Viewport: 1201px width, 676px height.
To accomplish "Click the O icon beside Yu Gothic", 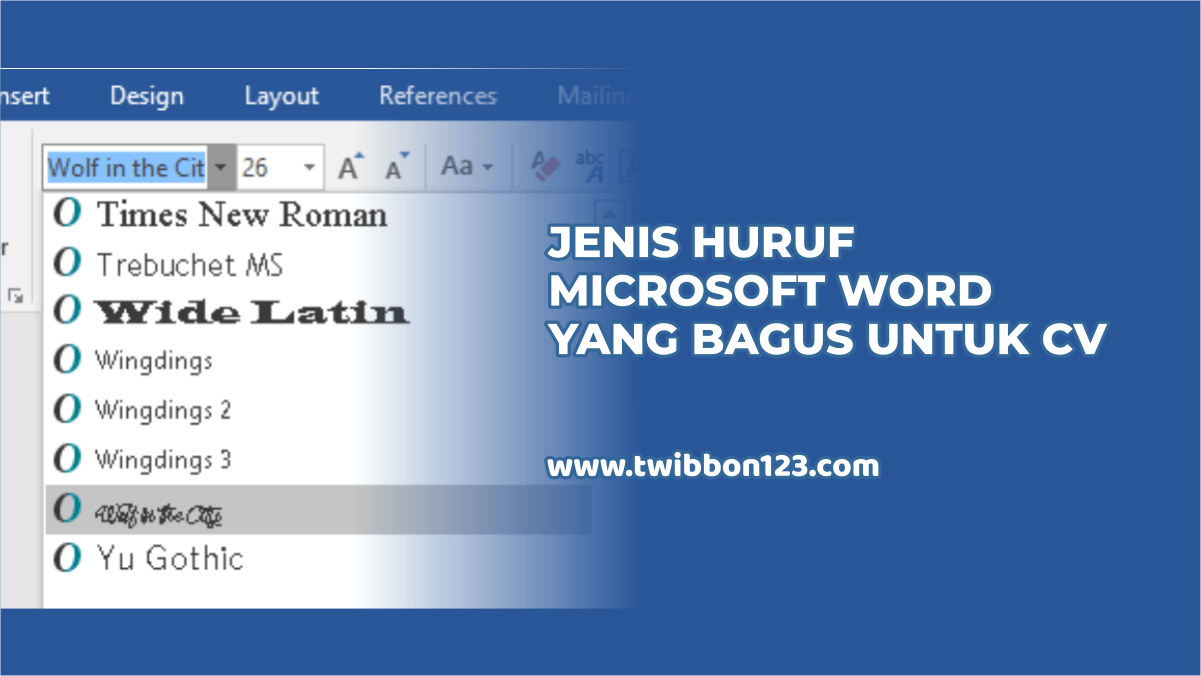I will click(x=67, y=557).
